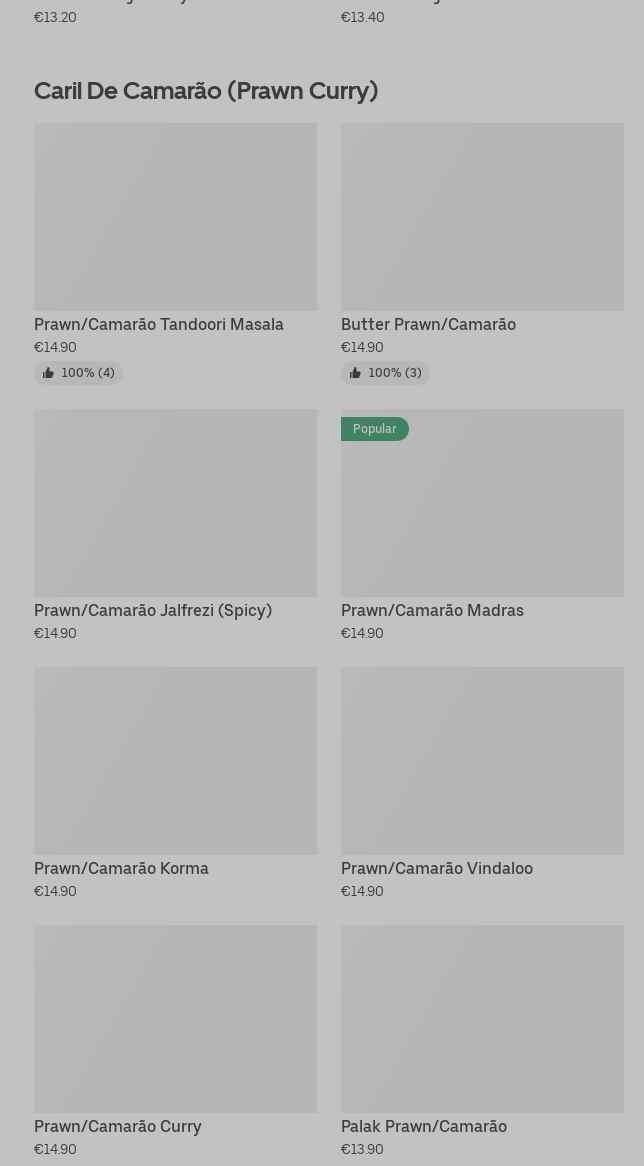Select the Butter Prawn/Camarão title
Viewport: 644px width, 1166px height.
tap(428, 324)
